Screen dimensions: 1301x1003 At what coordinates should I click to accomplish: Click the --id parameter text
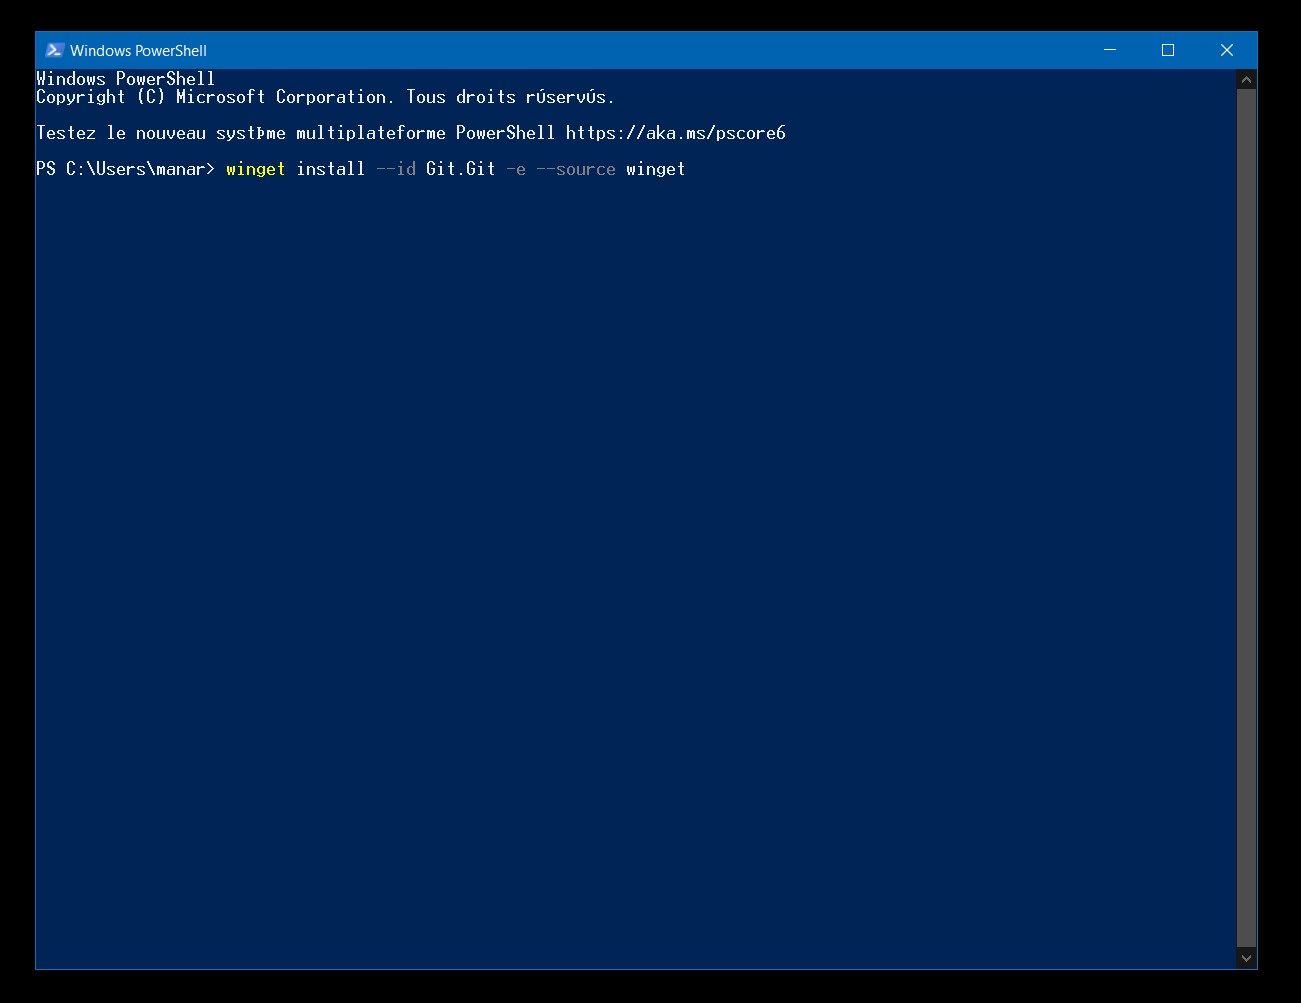tap(396, 169)
